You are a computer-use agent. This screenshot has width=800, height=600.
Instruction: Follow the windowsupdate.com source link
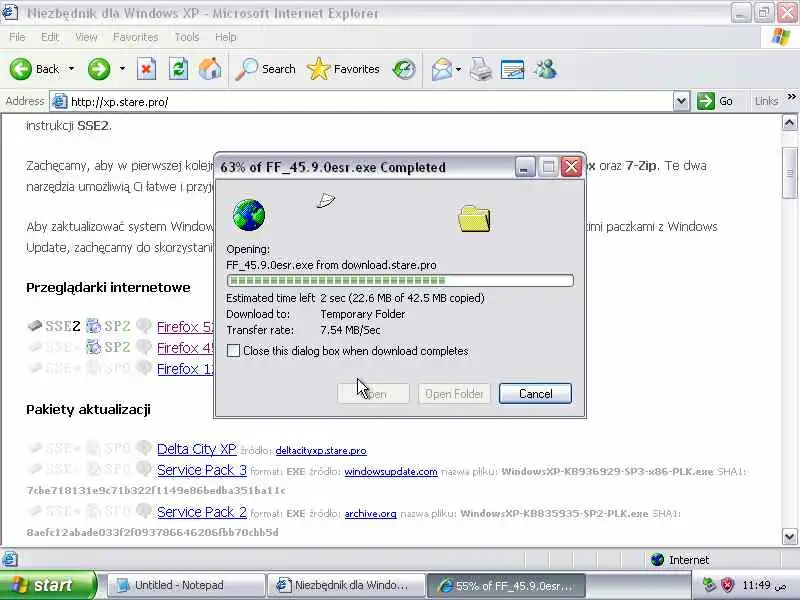[x=391, y=471]
